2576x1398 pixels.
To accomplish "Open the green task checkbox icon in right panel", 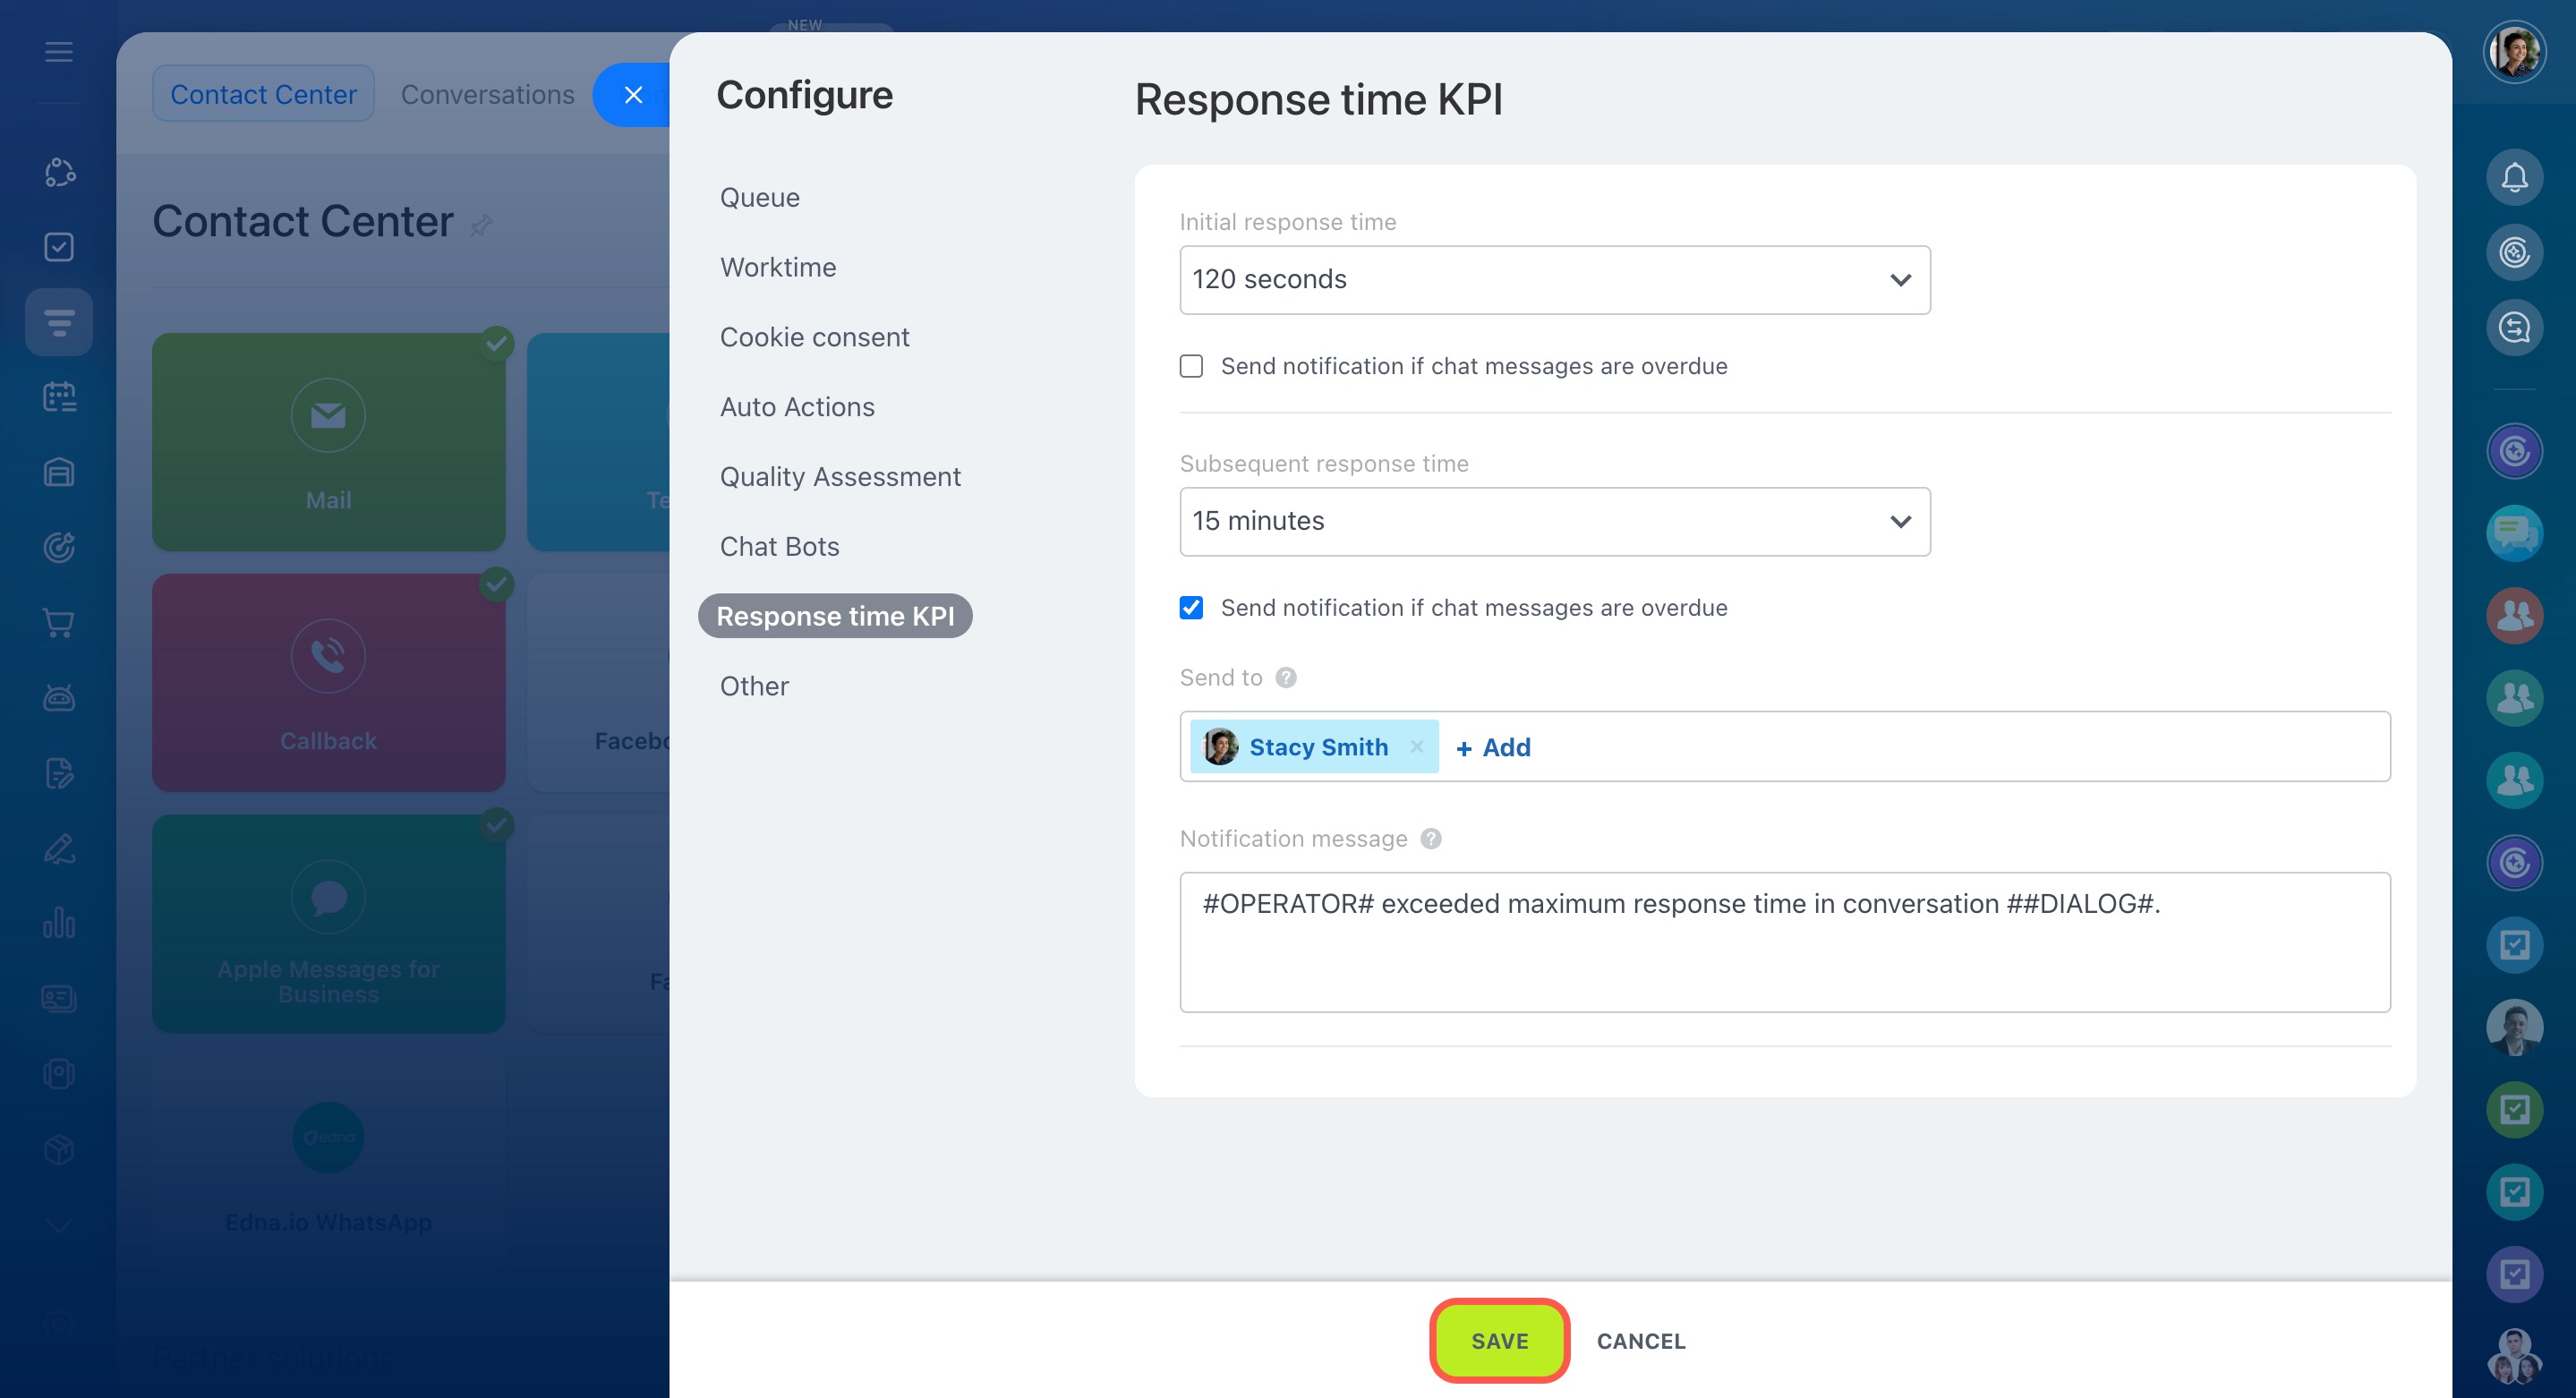I will coord(2514,1109).
